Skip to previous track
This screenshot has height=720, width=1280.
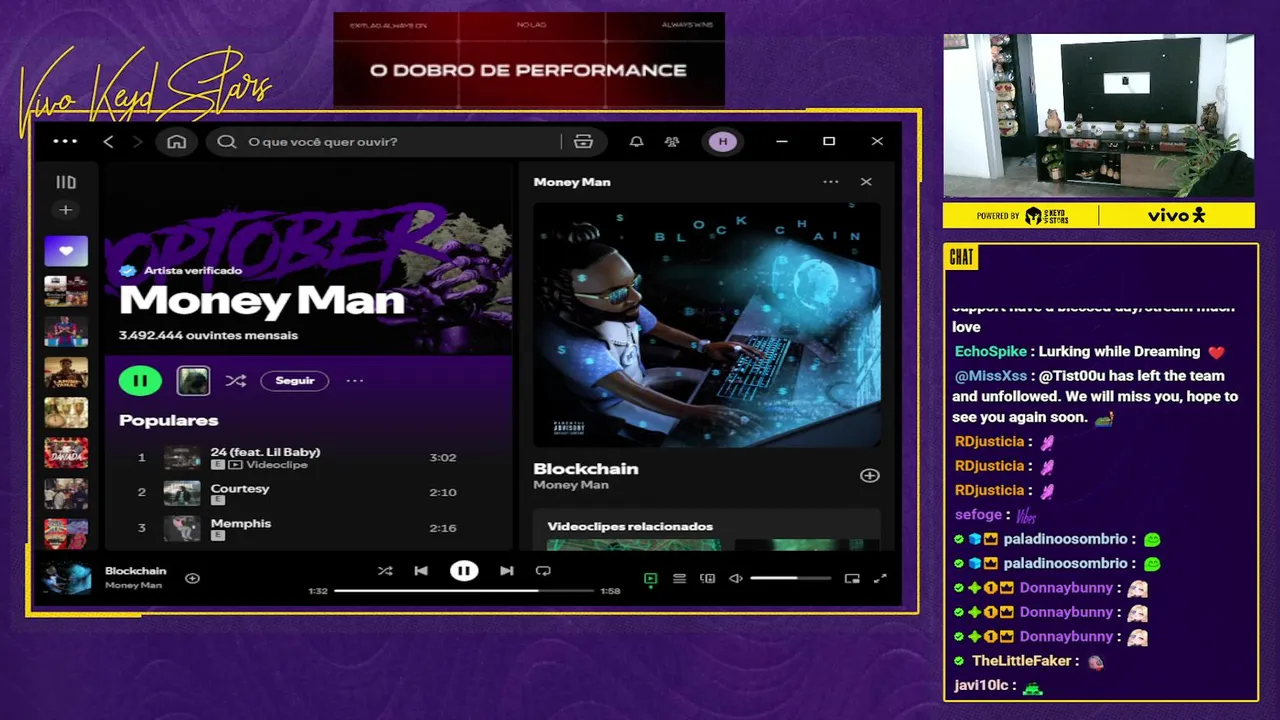point(421,571)
